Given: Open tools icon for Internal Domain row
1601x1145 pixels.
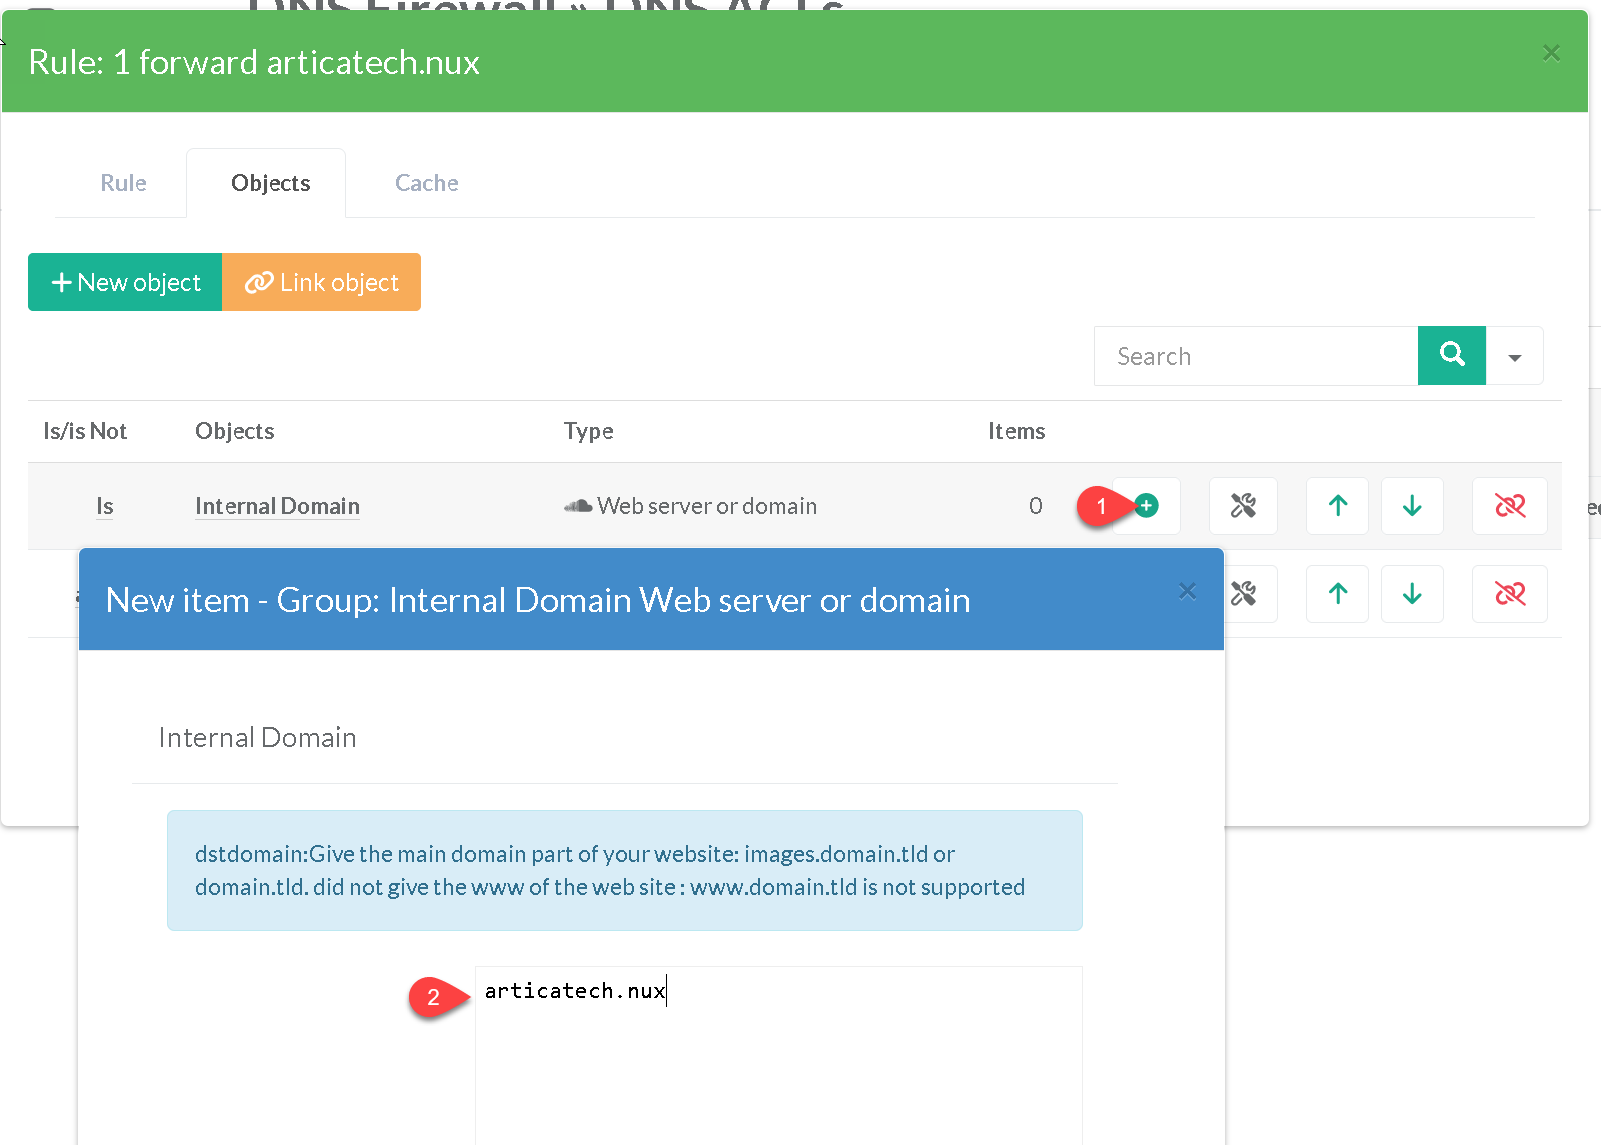Looking at the screenshot, I should pyautogui.click(x=1243, y=506).
